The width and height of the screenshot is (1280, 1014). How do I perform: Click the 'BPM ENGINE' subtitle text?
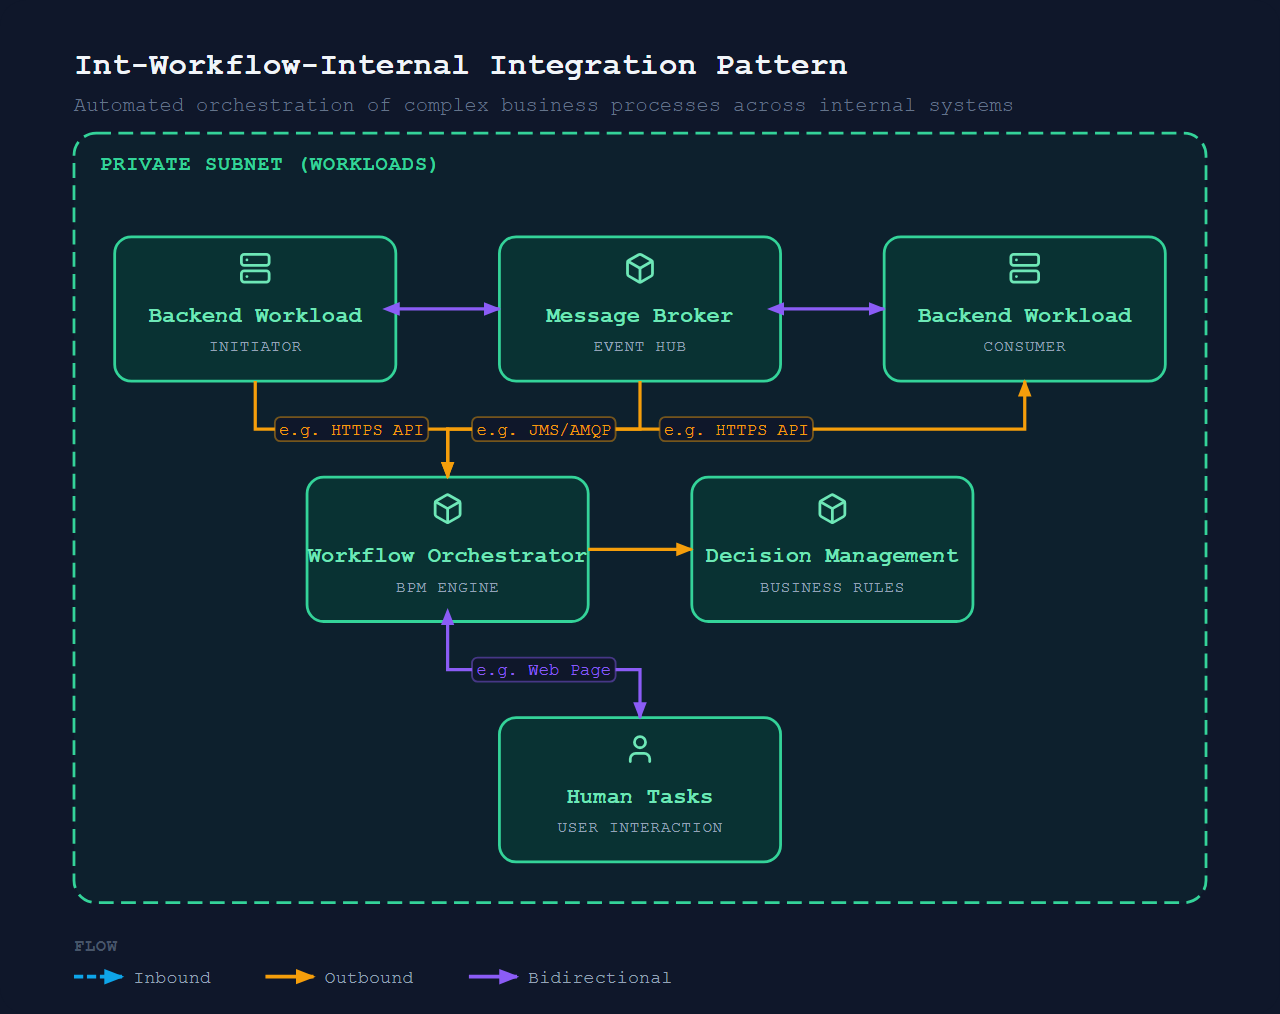[448, 588]
